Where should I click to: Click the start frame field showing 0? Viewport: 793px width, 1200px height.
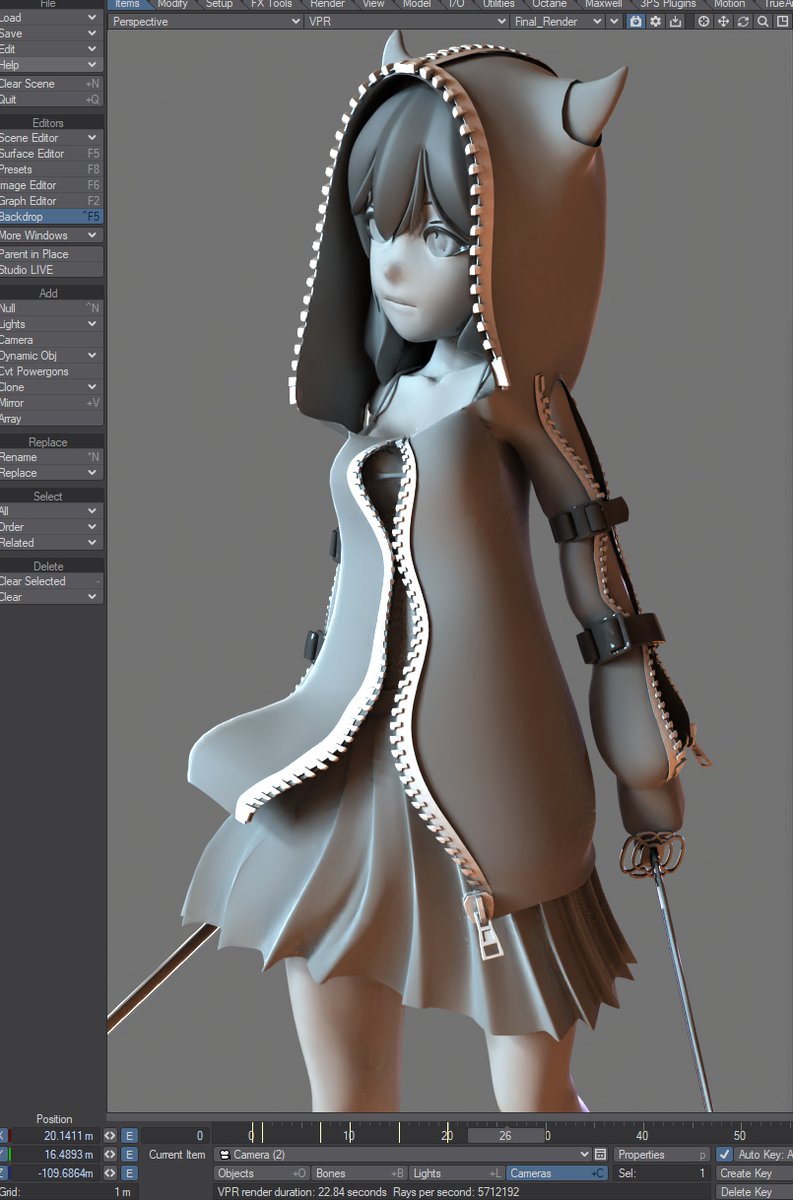tap(175, 1136)
